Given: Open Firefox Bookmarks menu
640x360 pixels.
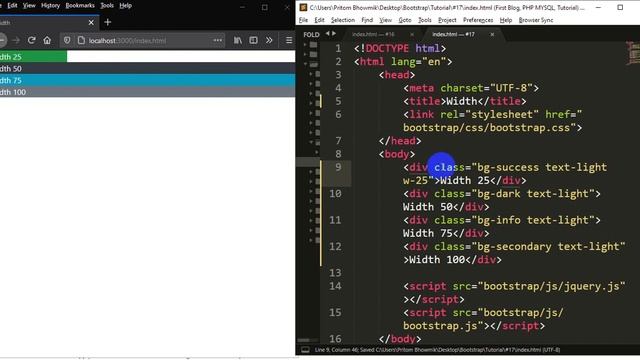Looking at the screenshot, I should click(x=80, y=6).
